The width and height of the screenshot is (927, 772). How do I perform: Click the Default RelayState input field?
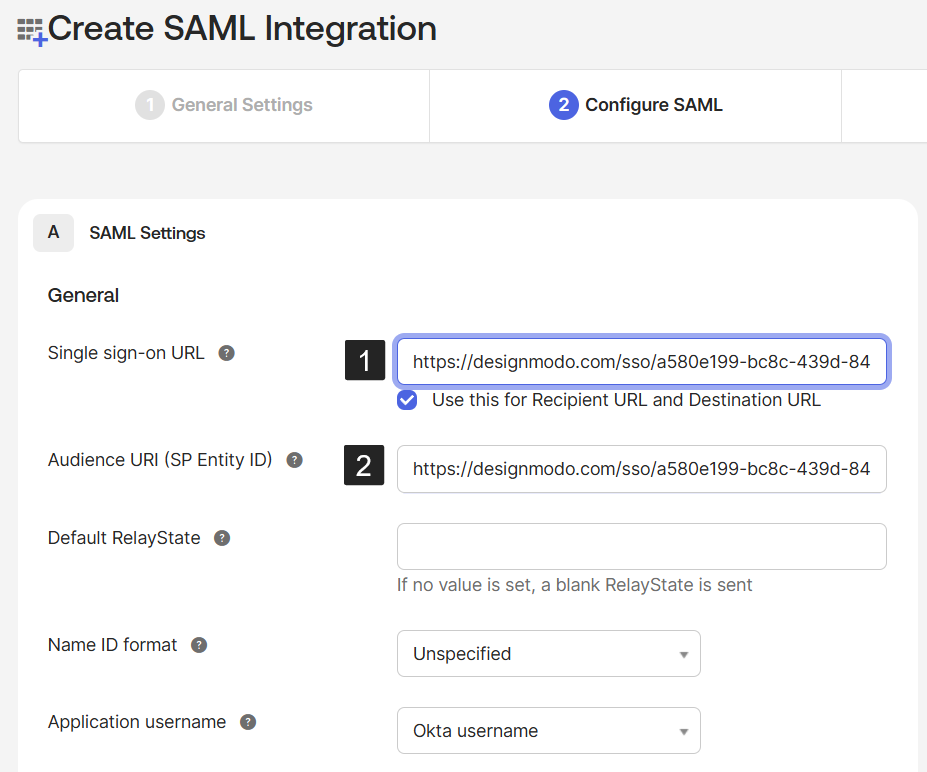point(641,546)
